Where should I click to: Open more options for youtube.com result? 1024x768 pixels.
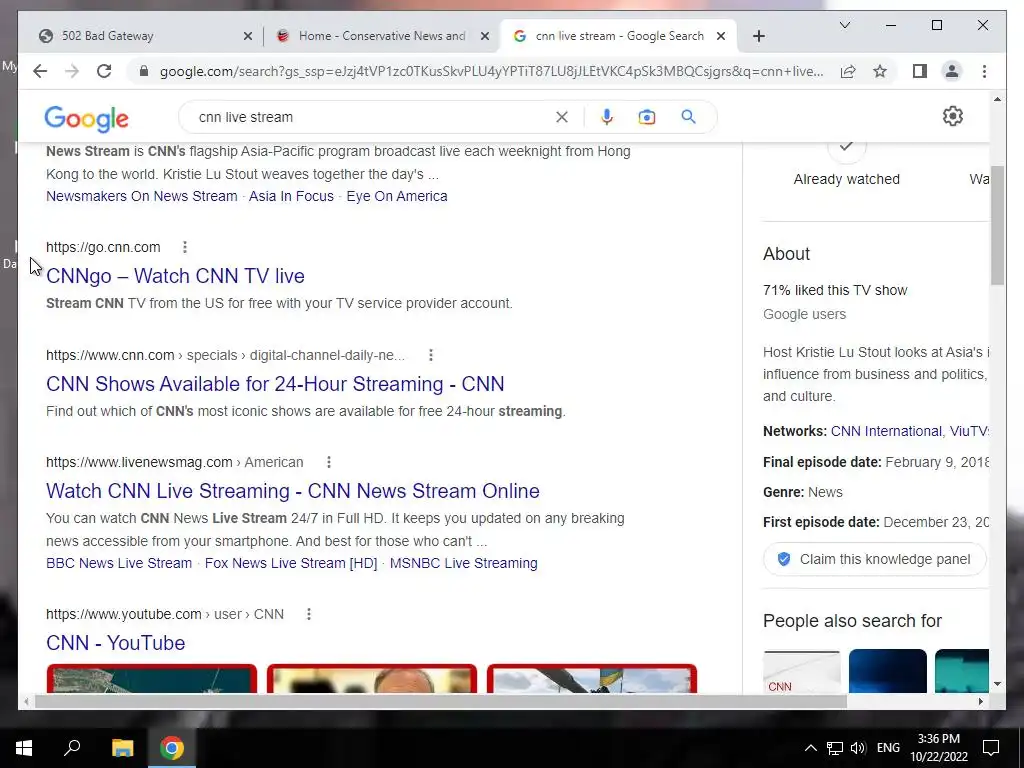[x=308, y=615]
